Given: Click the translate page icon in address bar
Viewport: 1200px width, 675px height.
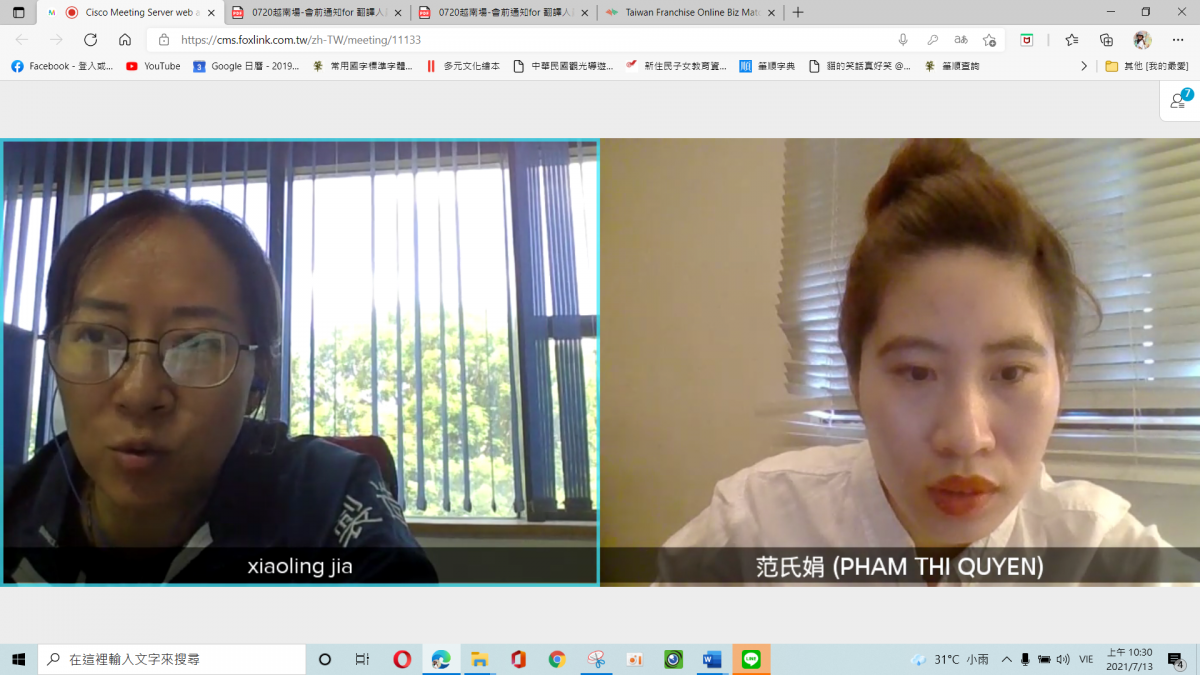Looking at the screenshot, I should coord(960,40).
